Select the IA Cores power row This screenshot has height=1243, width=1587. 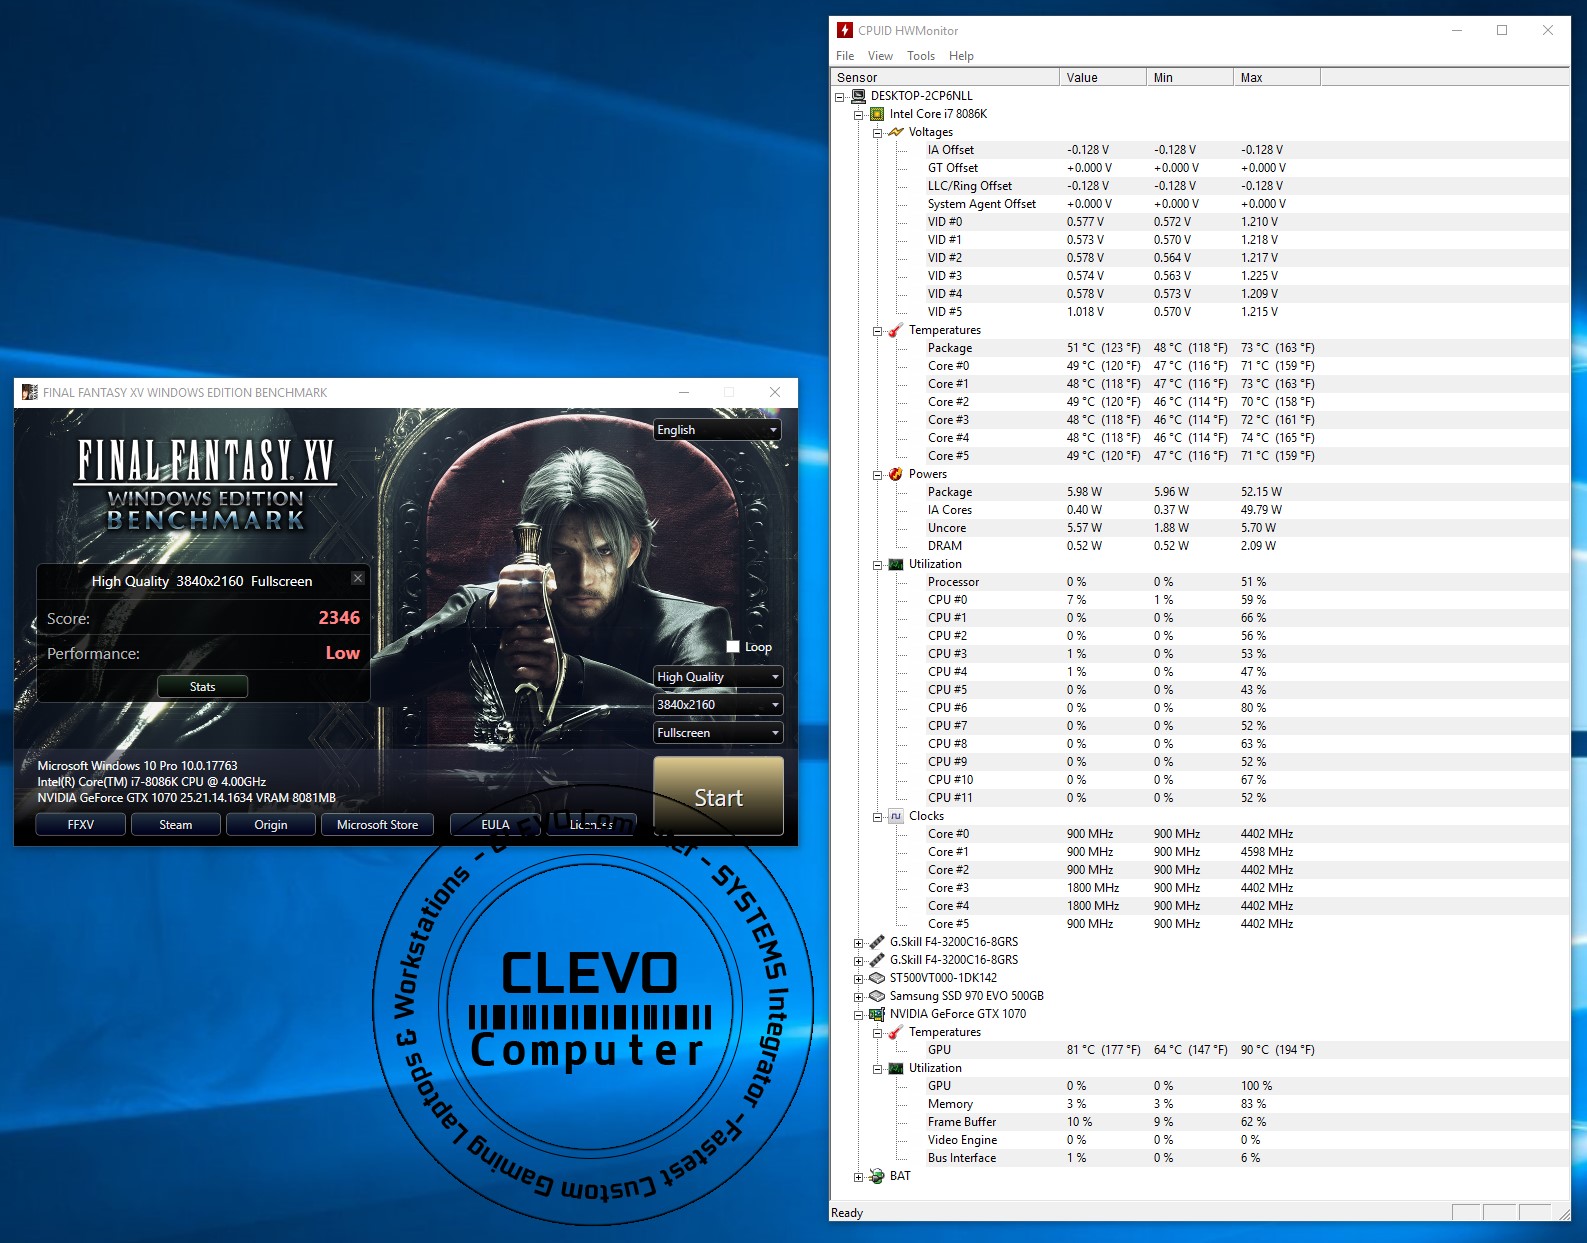pos(1200,510)
